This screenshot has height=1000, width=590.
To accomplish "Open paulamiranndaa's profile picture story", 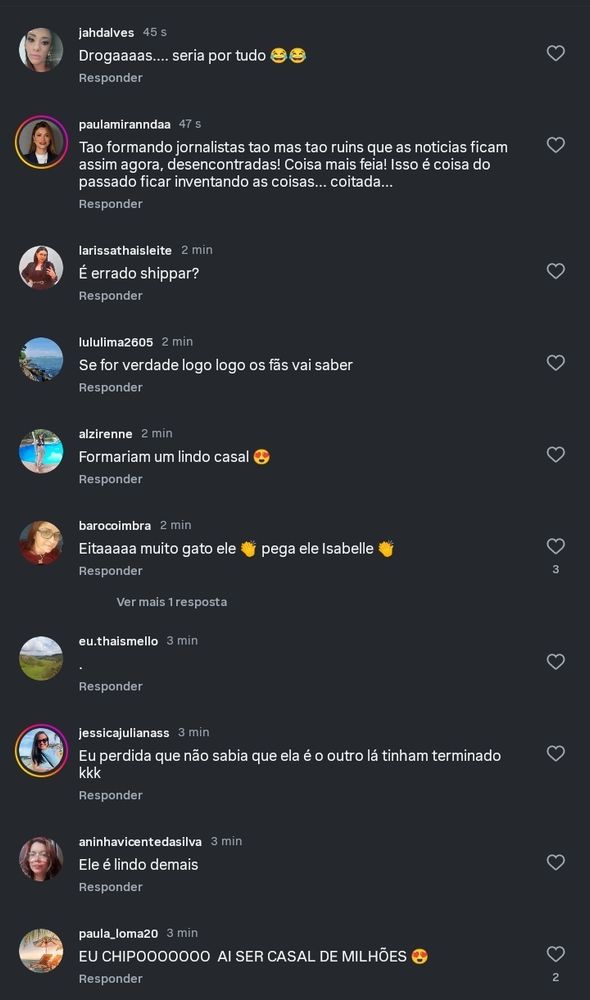I will (41, 142).
